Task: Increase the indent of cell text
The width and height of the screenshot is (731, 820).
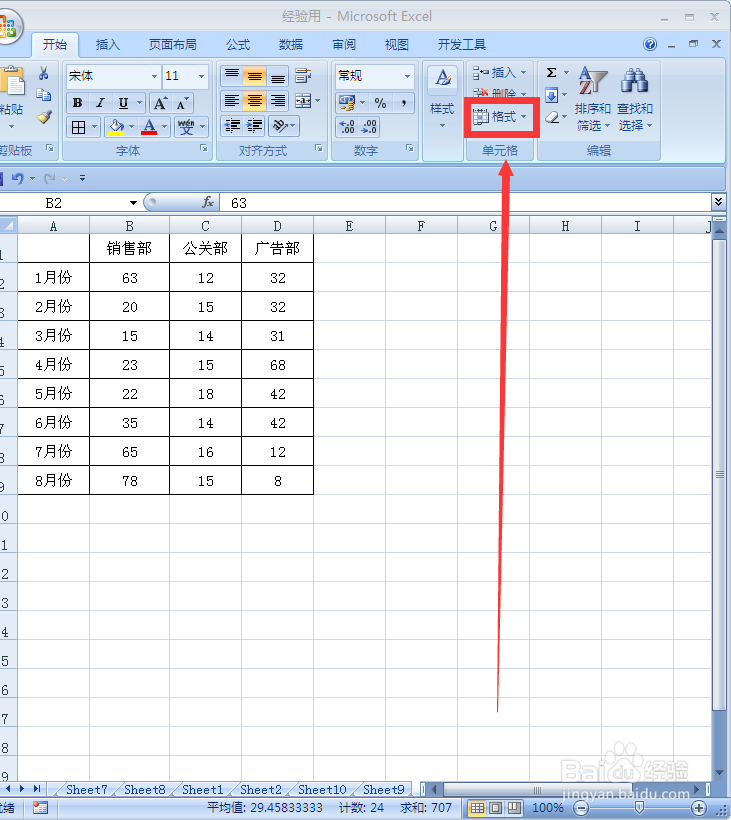Action: [255, 126]
